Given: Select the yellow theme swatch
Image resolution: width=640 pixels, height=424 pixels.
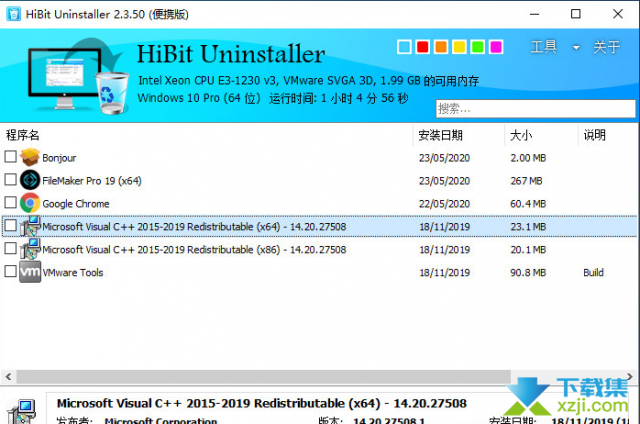Looking at the screenshot, I should 459,47.
